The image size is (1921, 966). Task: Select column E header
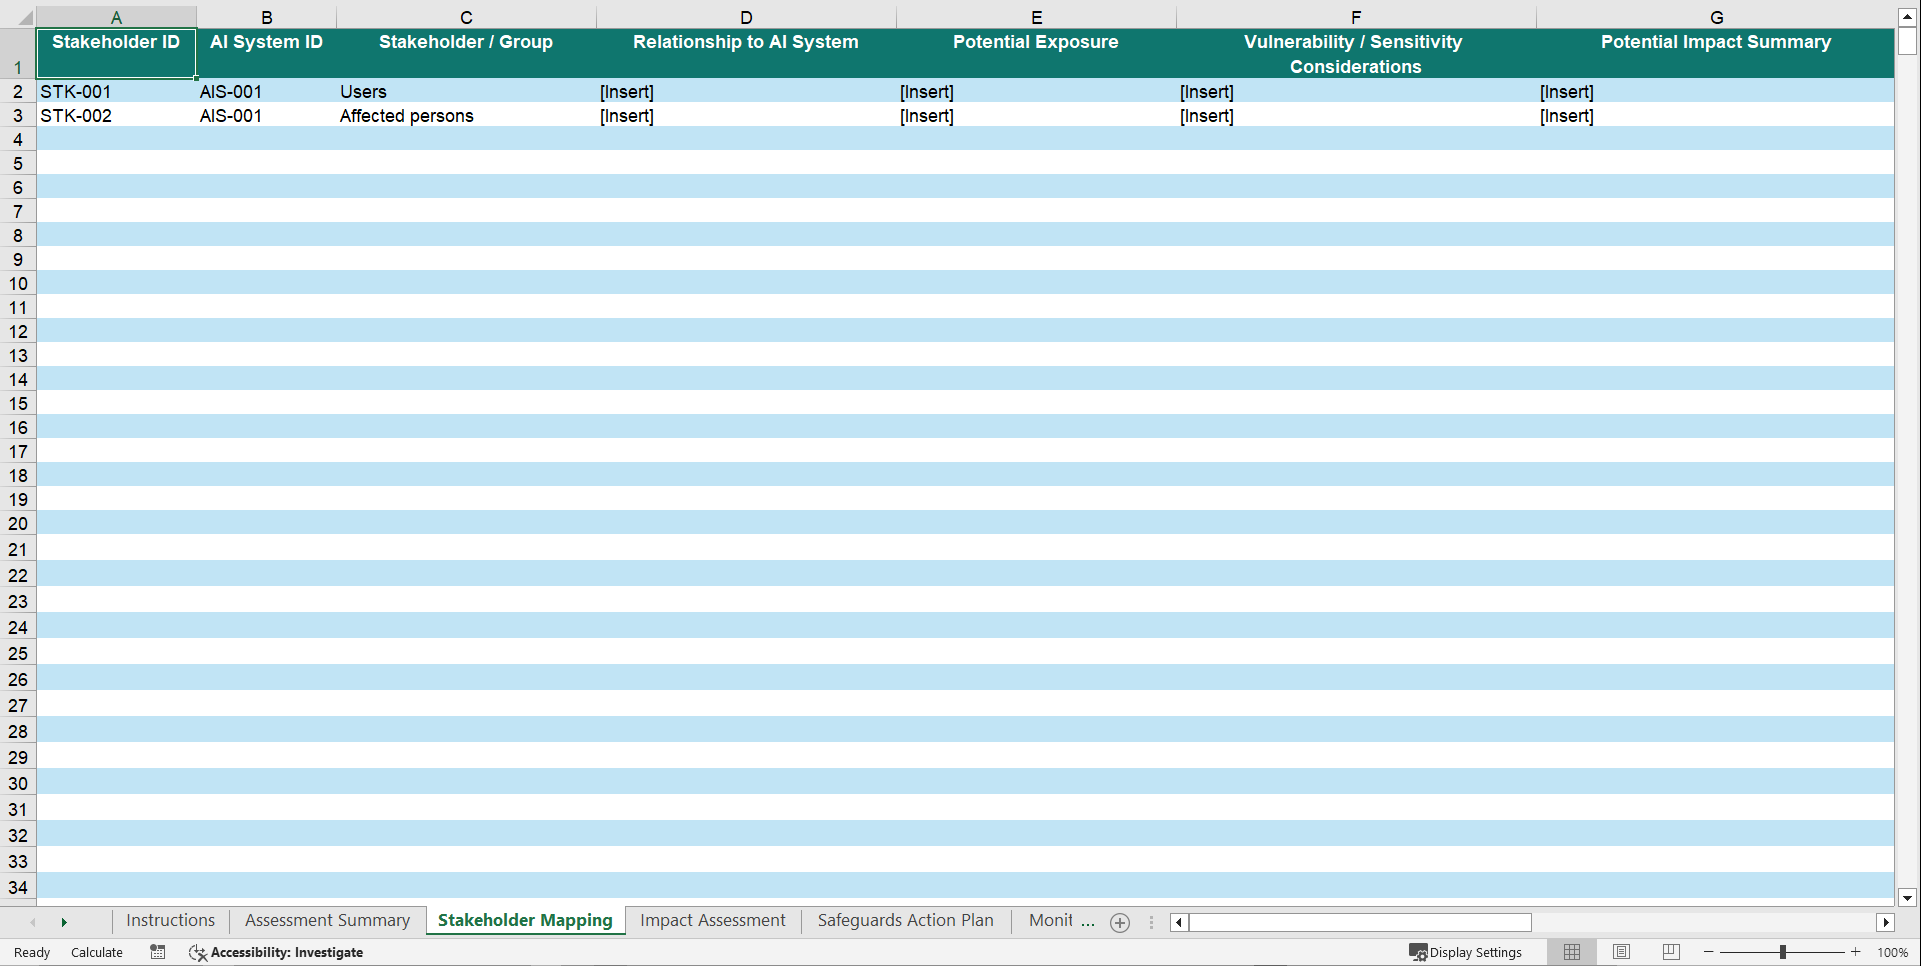click(x=1036, y=17)
